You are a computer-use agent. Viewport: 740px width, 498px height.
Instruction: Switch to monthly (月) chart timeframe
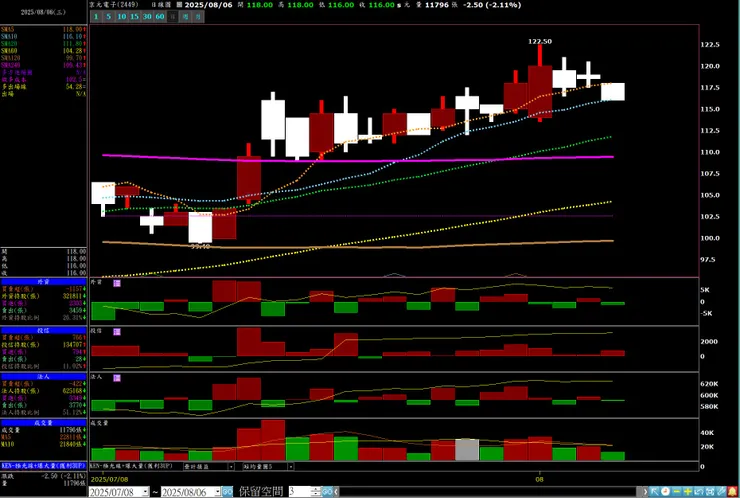[x=198, y=17]
